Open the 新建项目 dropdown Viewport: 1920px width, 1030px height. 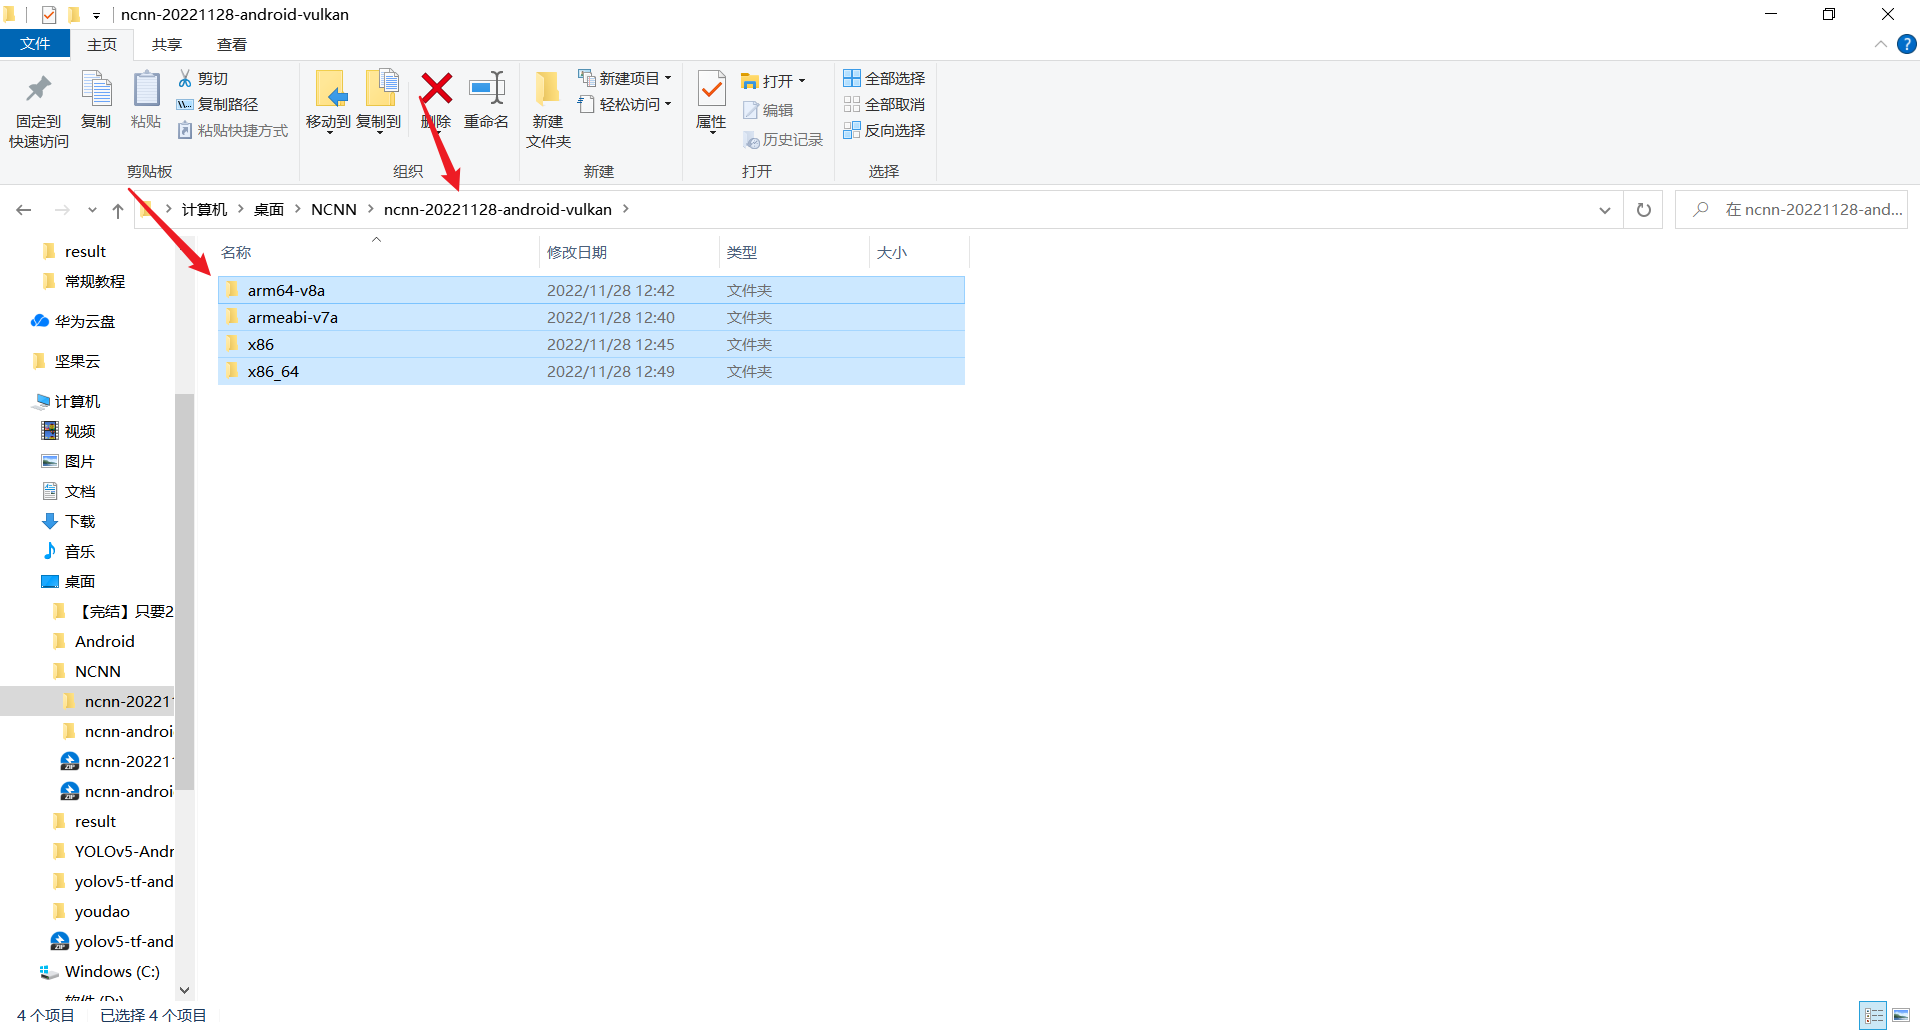(x=624, y=78)
